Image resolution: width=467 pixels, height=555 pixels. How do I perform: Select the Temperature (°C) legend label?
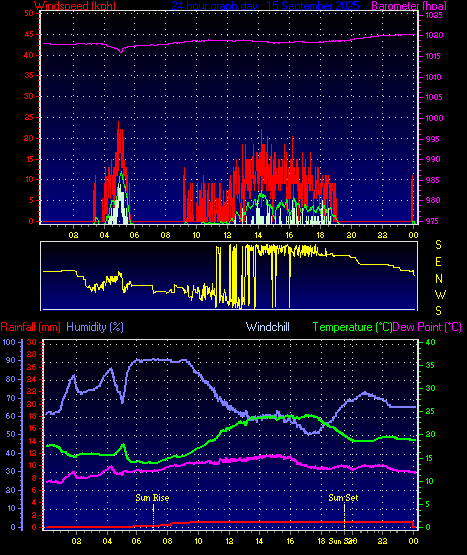click(x=352, y=327)
